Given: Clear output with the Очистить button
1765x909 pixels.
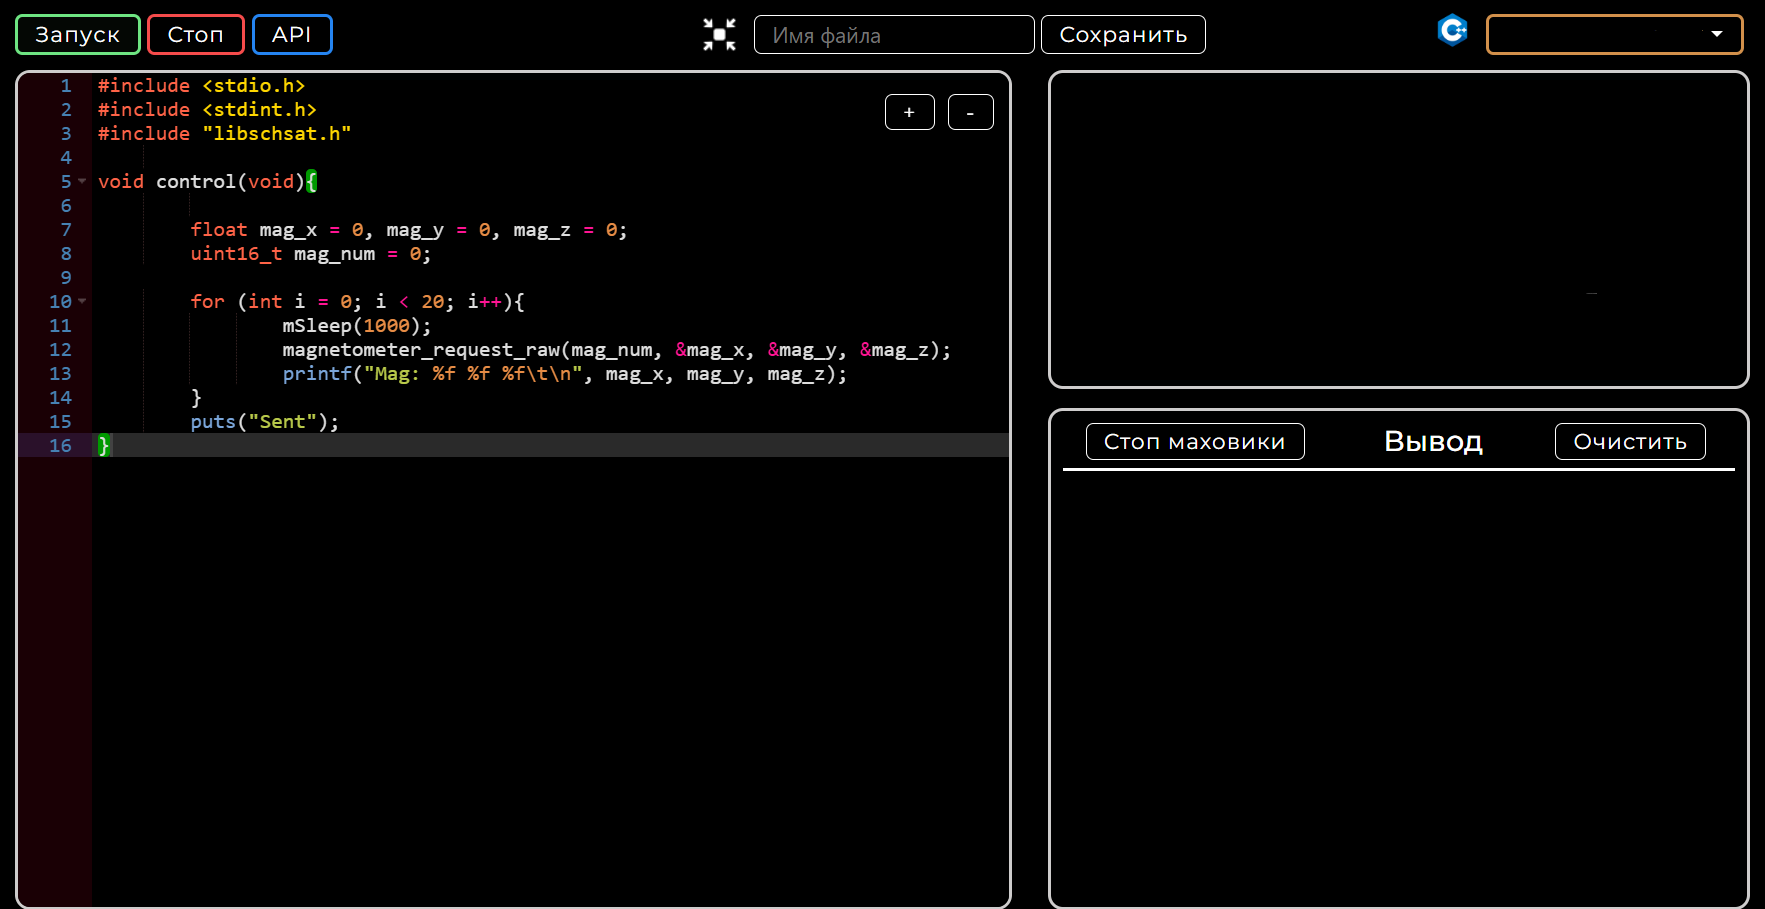Looking at the screenshot, I should (x=1629, y=442).
